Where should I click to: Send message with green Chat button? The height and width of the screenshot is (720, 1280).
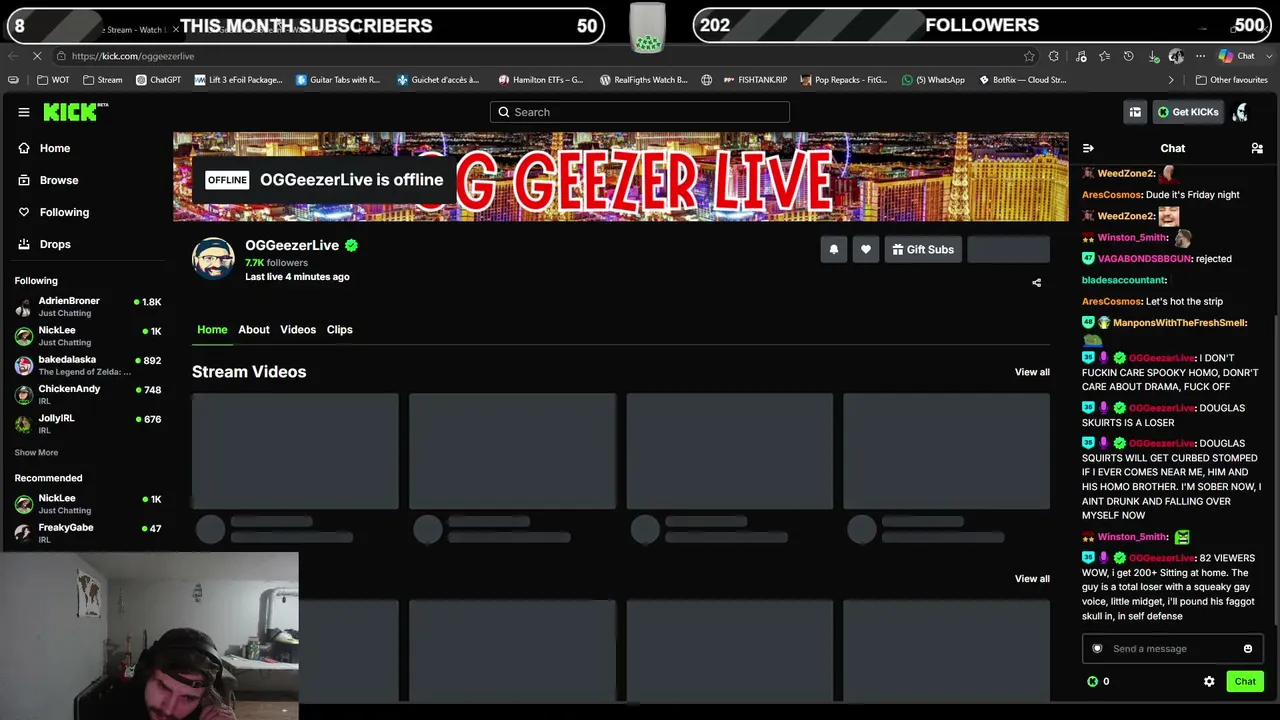pyautogui.click(x=1245, y=682)
